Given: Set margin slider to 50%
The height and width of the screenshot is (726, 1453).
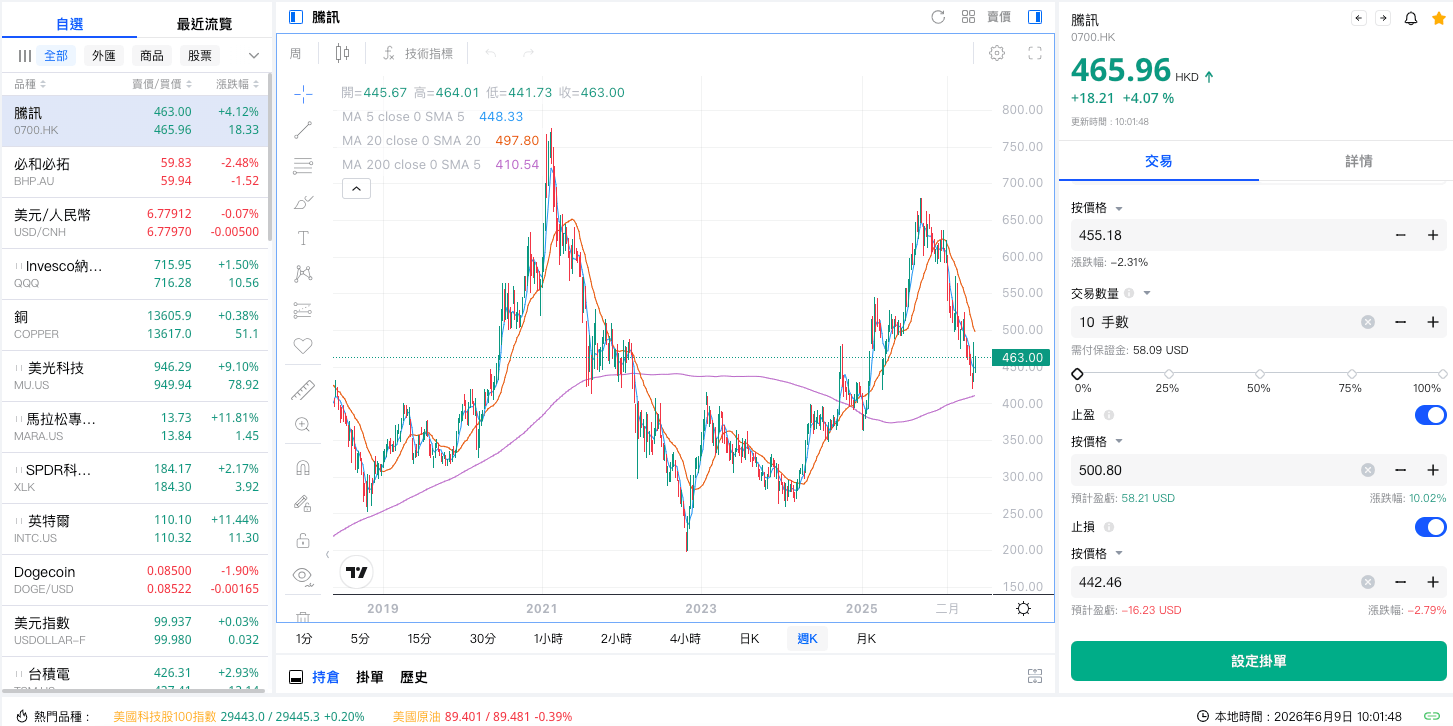Looking at the screenshot, I should click(x=1259, y=374).
